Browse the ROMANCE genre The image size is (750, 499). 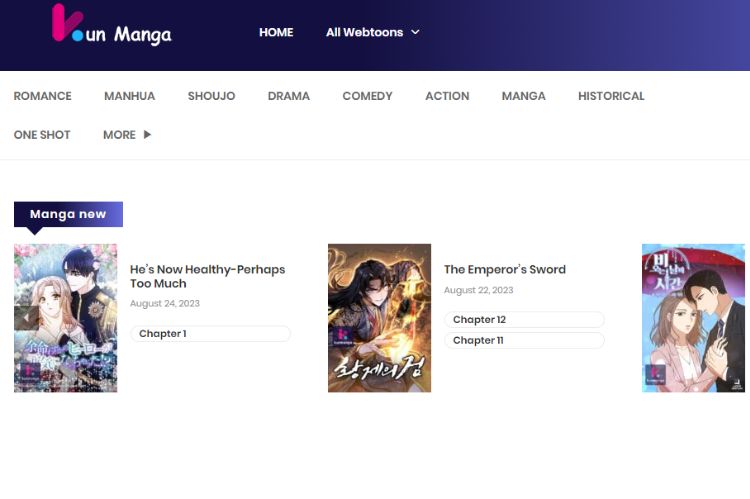tap(43, 96)
